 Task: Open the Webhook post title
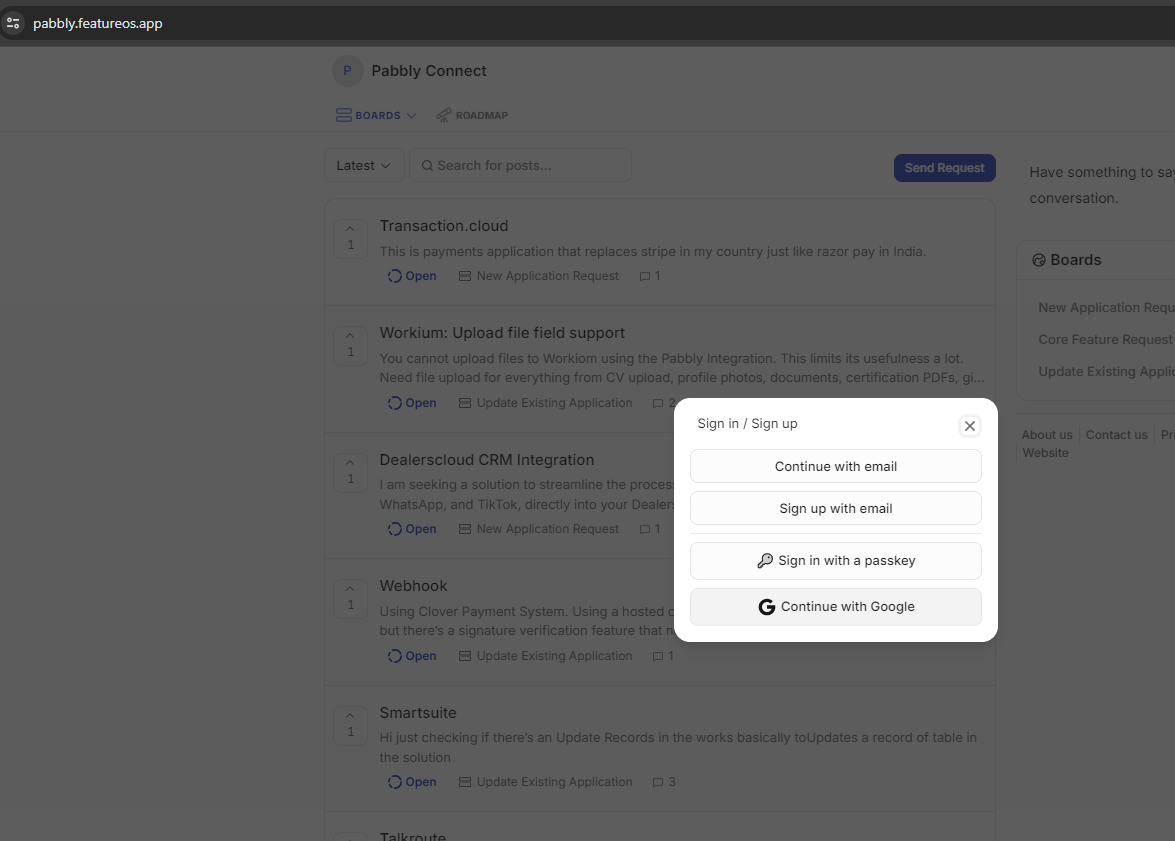[413, 586]
